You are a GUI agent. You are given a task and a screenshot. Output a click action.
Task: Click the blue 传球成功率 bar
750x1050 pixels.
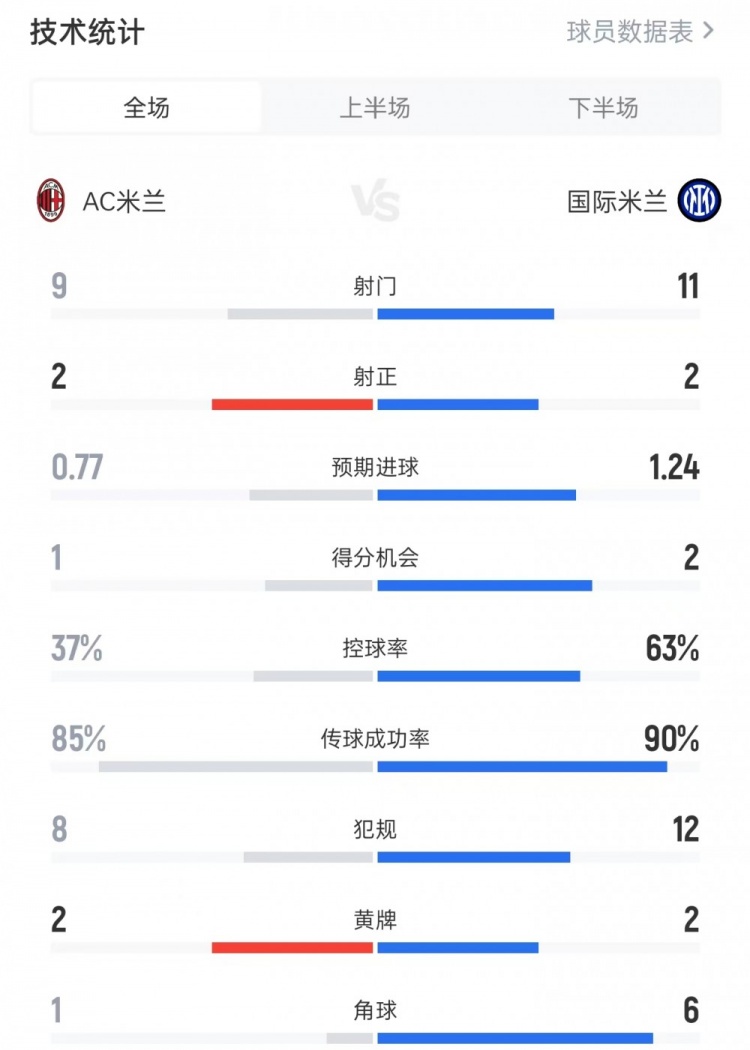(522, 766)
